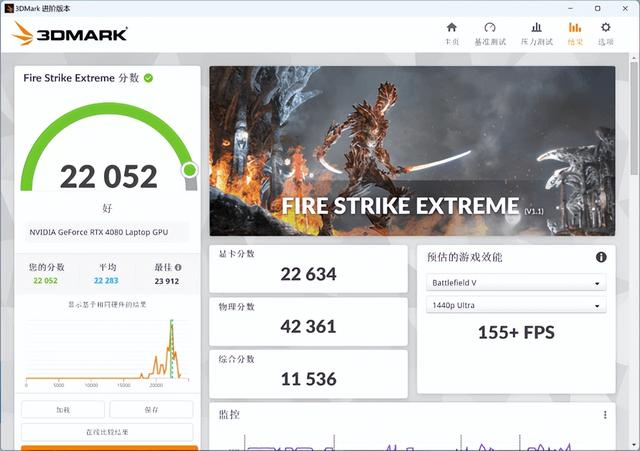Image resolution: width=640 pixels, height=451 pixels.
Task: Click the 物理分数 value 42 361
Action: click(308, 327)
